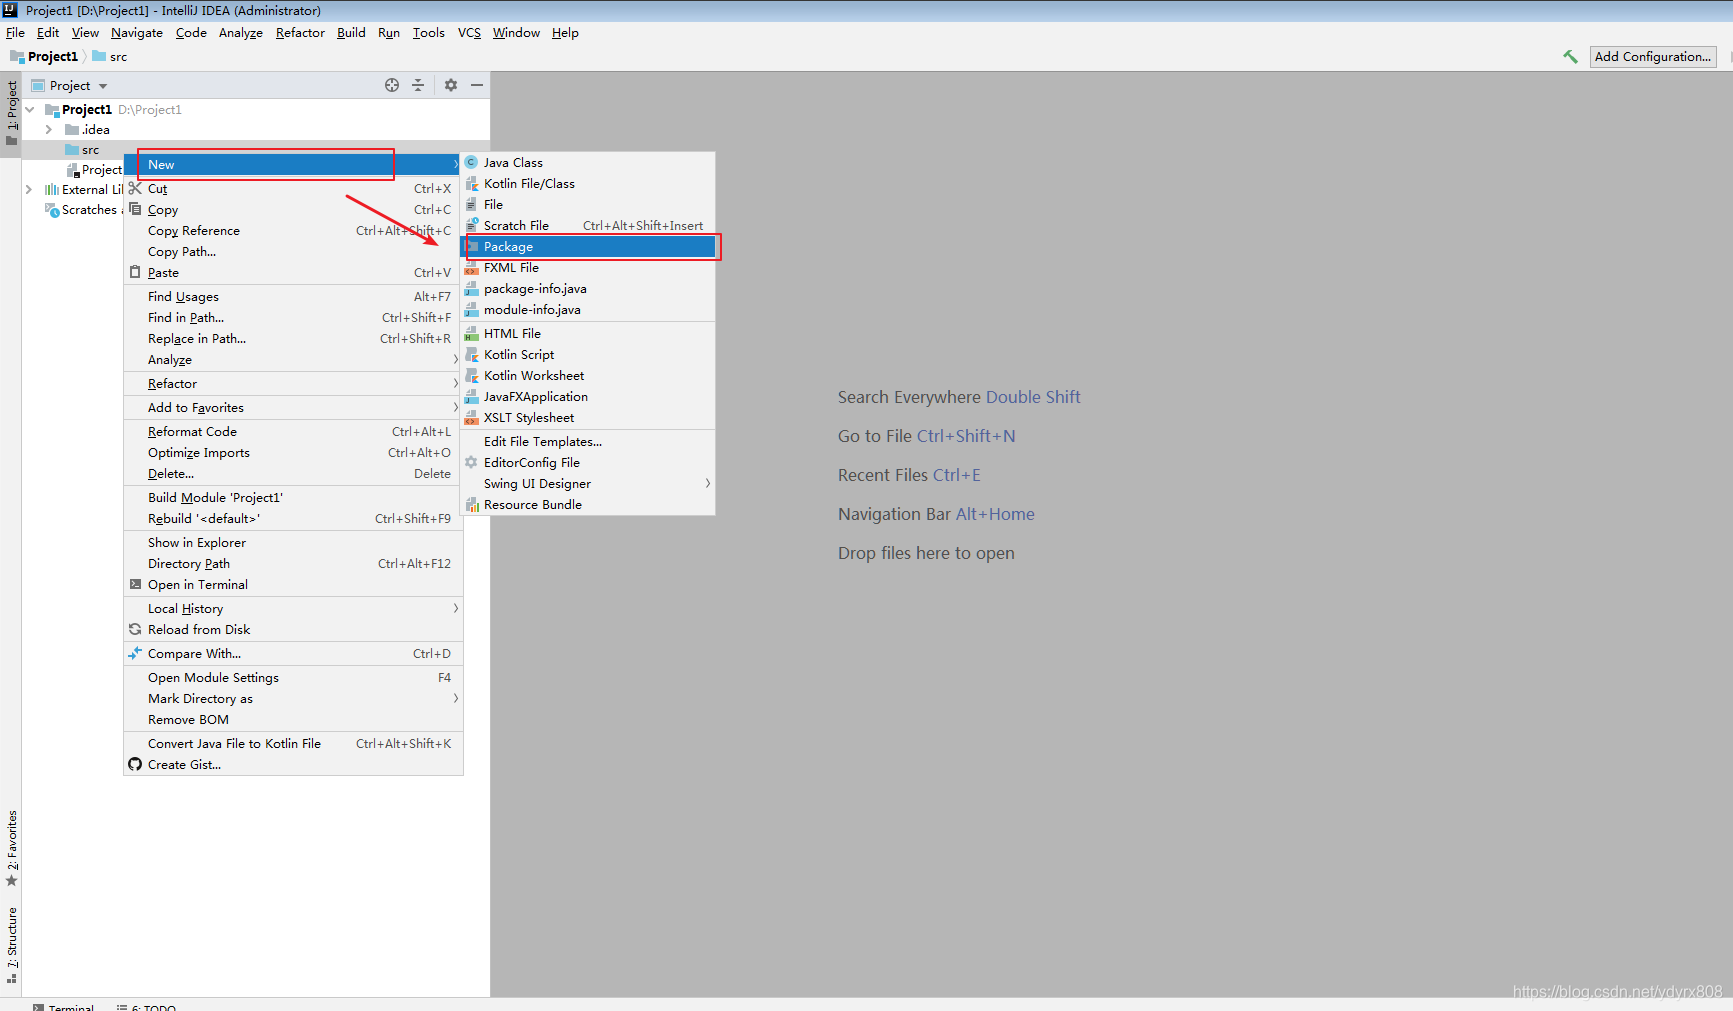Choose Rebuild '<default>' entry
Screen dimensions: 1733x1011
tap(293, 518)
